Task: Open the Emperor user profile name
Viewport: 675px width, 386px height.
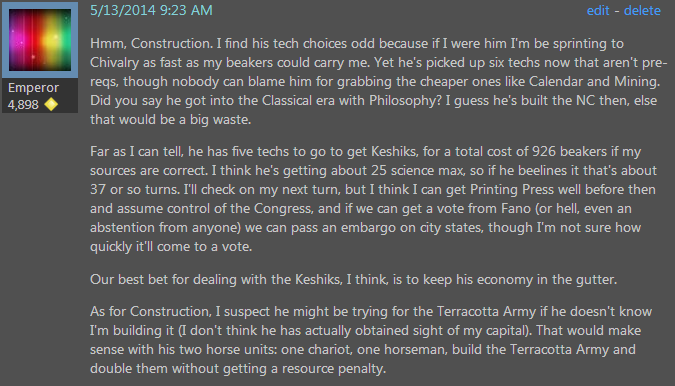Action: (x=33, y=88)
